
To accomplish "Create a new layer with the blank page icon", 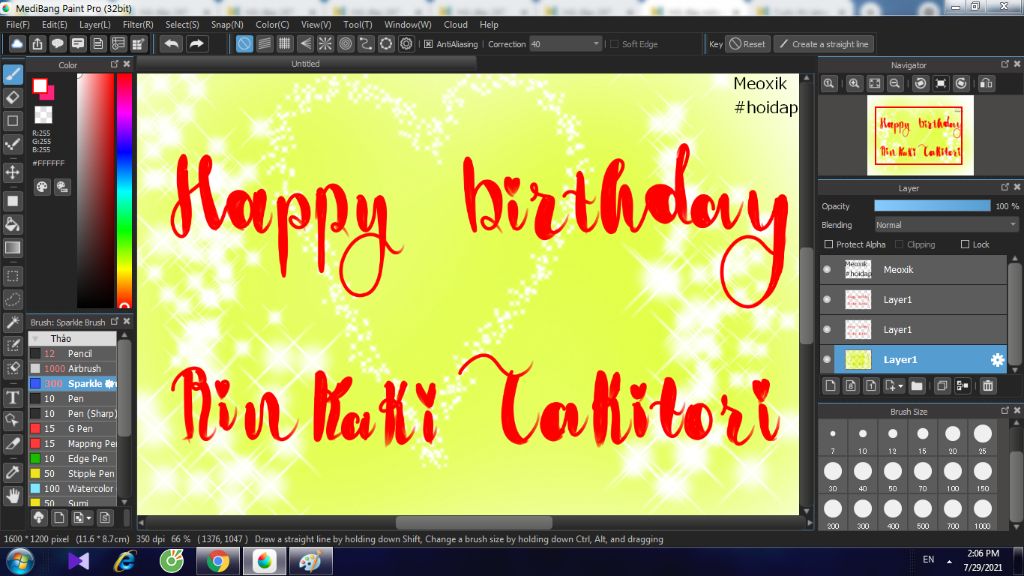I will click(830, 386).
